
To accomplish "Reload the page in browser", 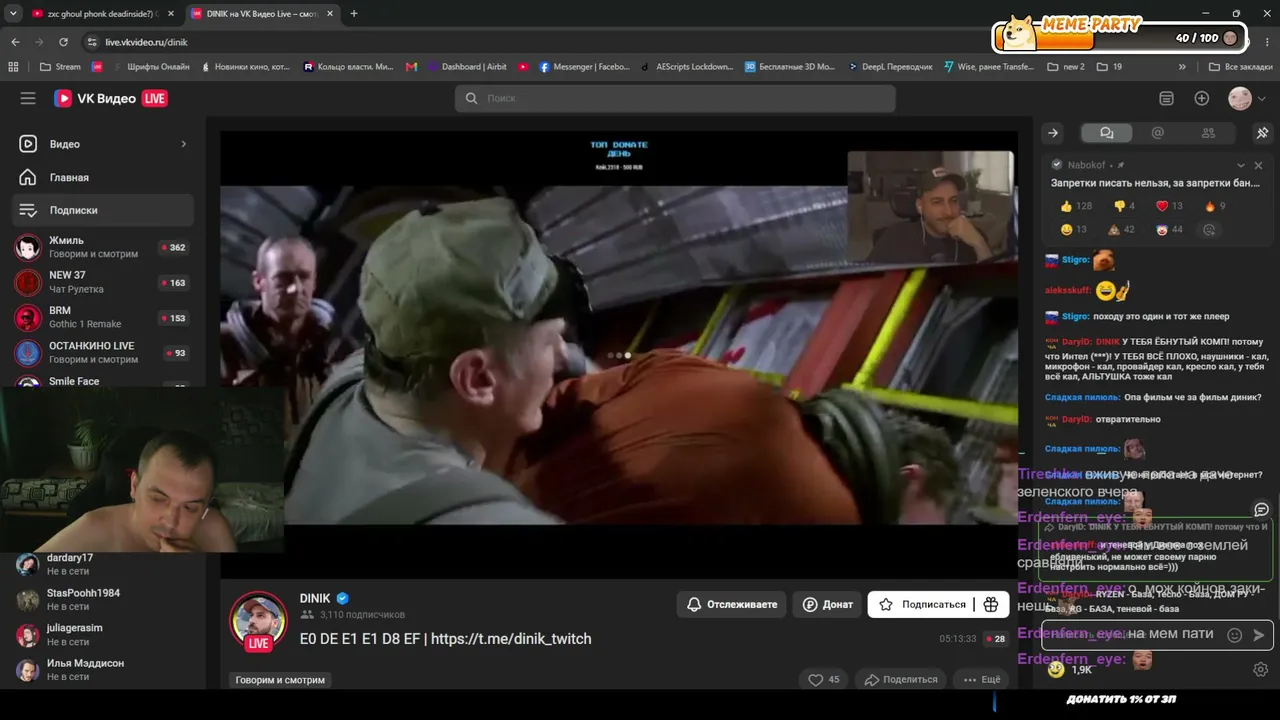I will coord(63,42).
